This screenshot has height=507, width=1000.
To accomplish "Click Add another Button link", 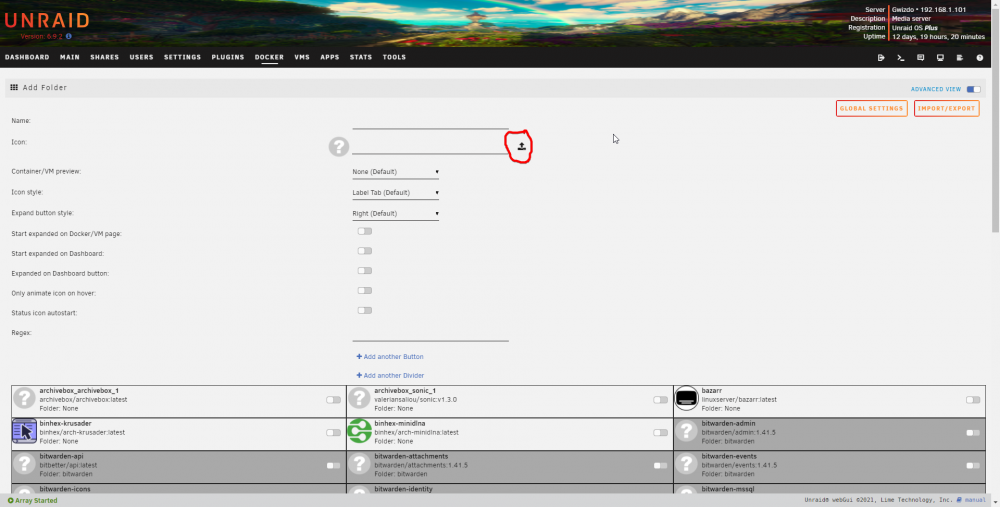I will click(390, 356).
